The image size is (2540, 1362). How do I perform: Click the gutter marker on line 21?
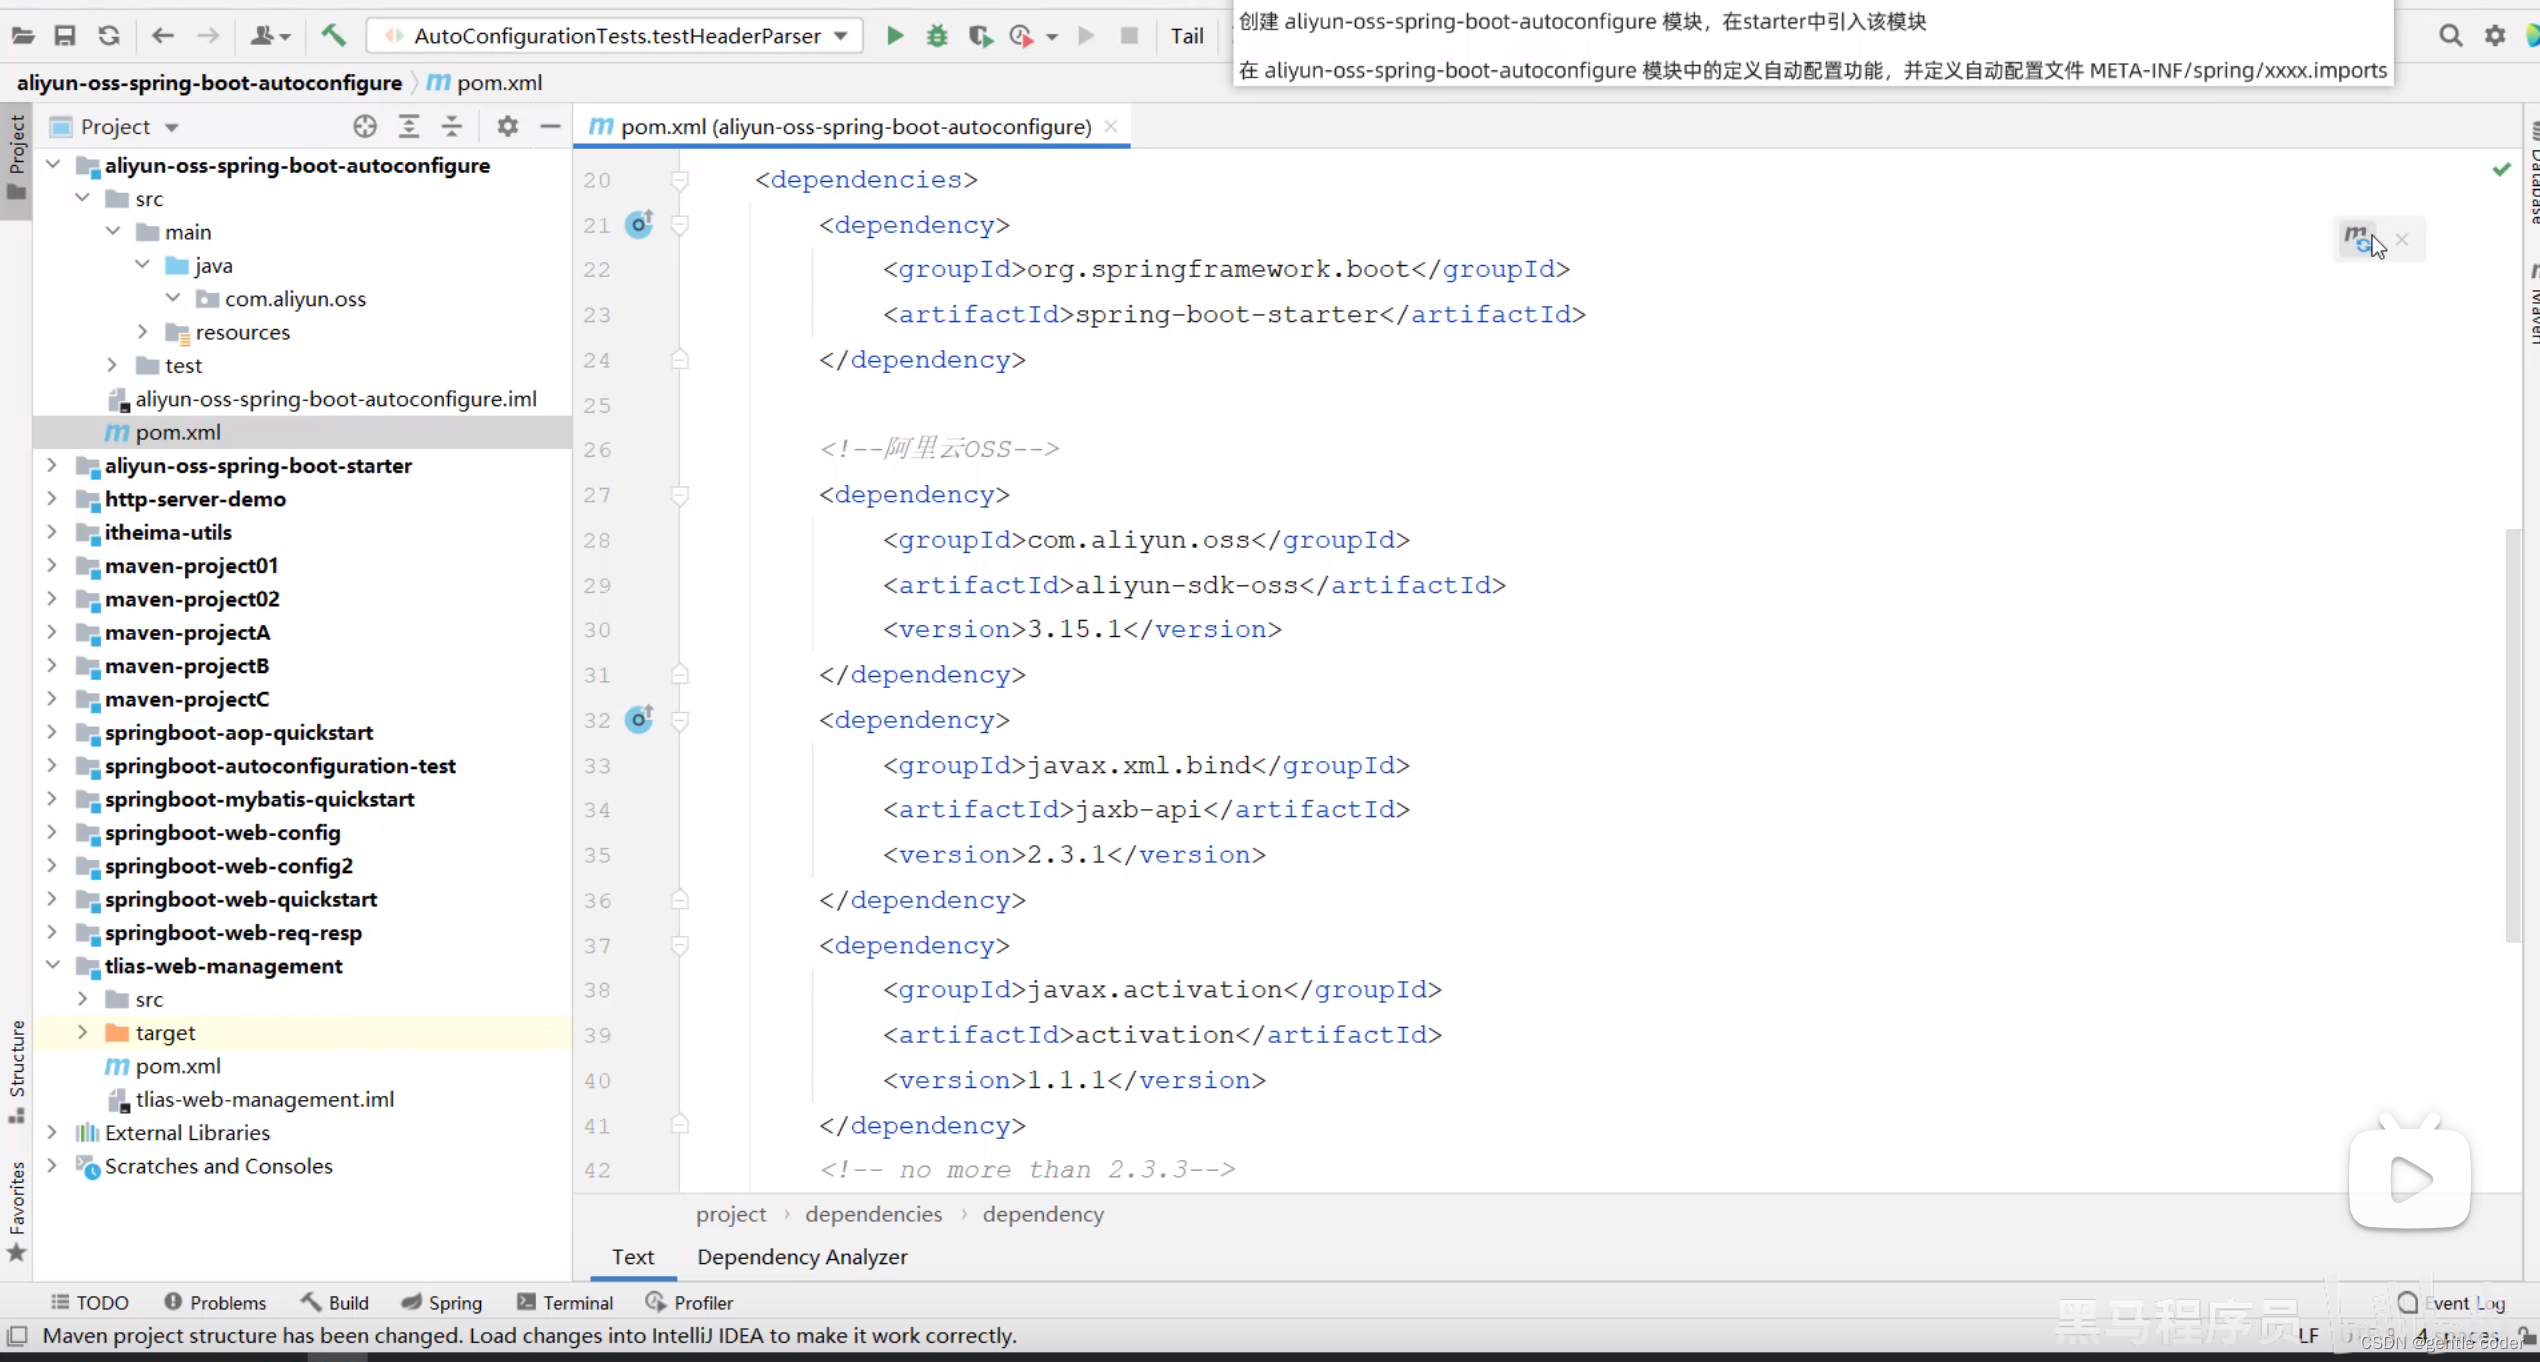639,224
